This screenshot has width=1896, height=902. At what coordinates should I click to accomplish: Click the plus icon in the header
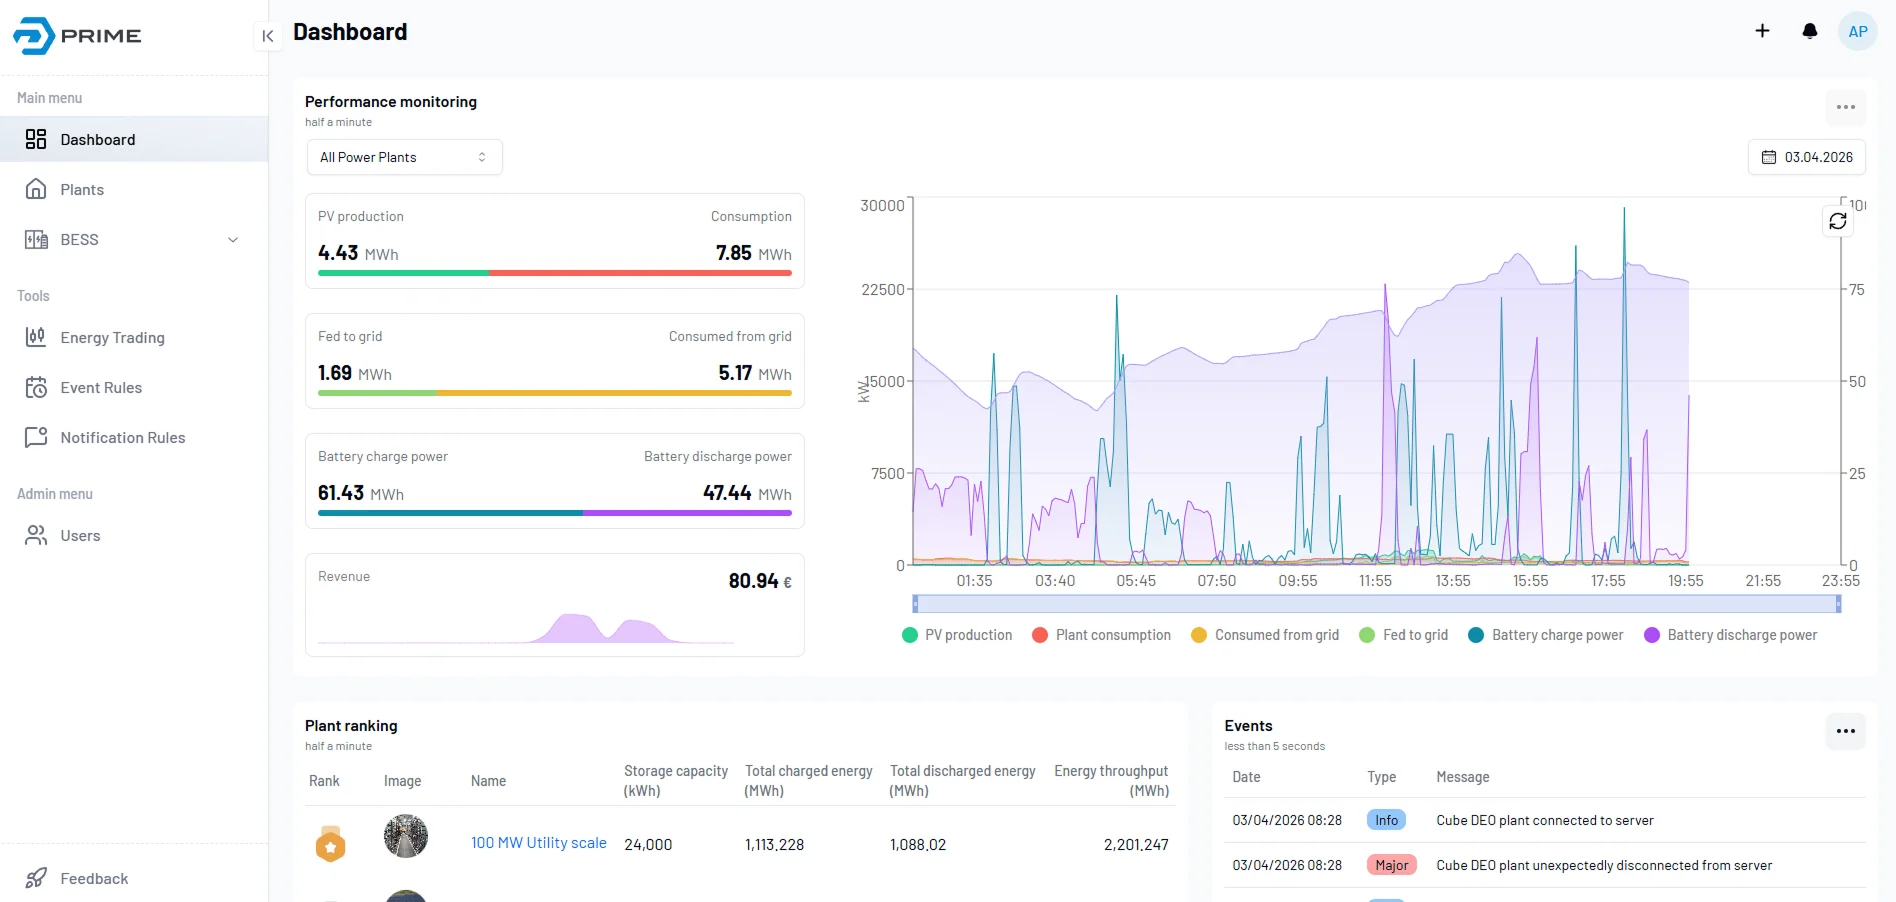[1761, 31]
